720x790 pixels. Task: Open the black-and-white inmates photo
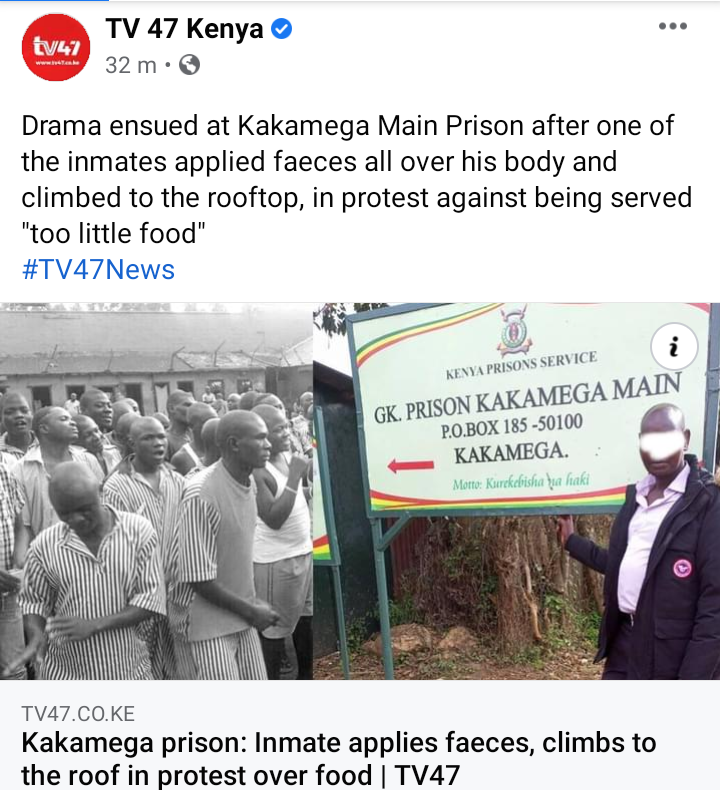click(156, 491)
